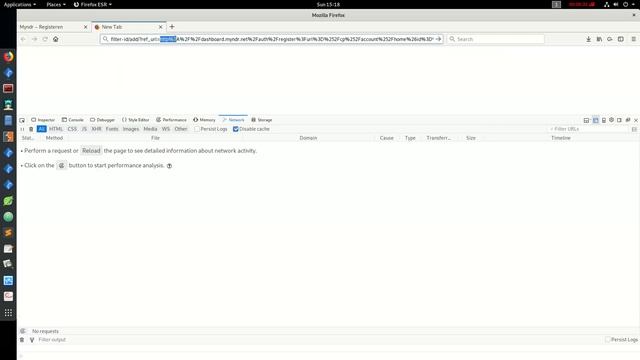The height and width of the screenshot is (360, 640).
Task: Sort by the Domain column header
Action: 308,138
